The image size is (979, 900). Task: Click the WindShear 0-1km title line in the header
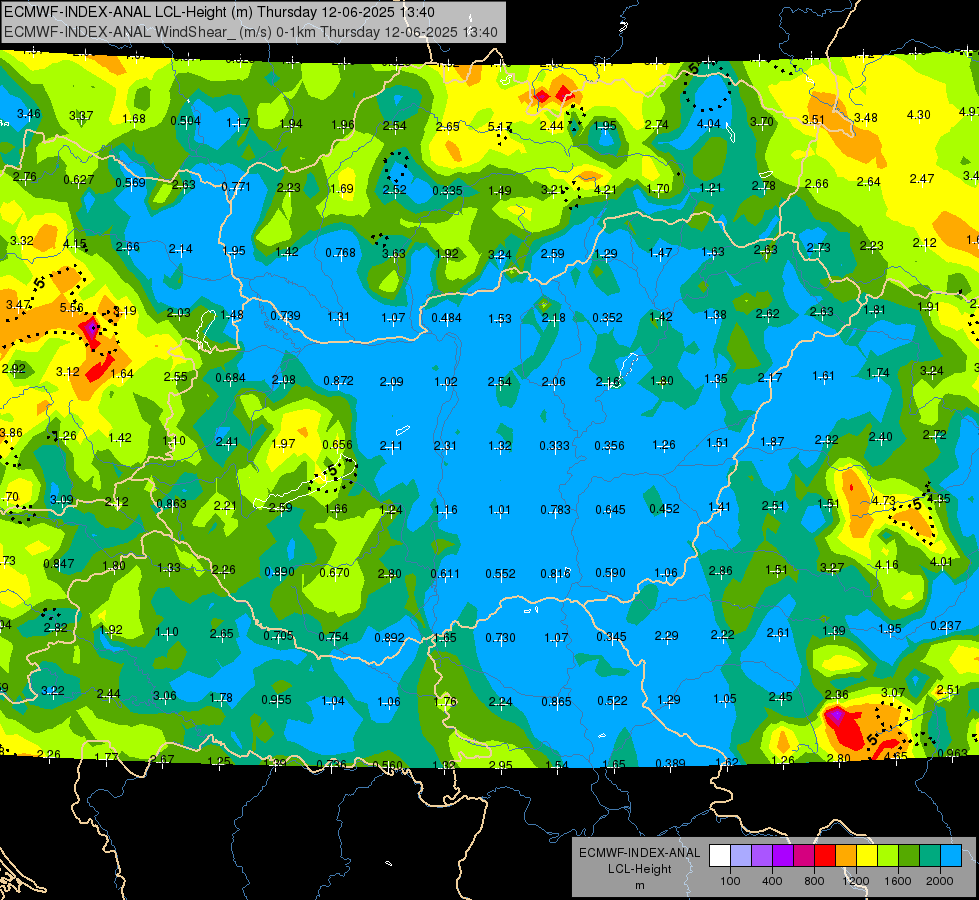(x=251, y=32)
